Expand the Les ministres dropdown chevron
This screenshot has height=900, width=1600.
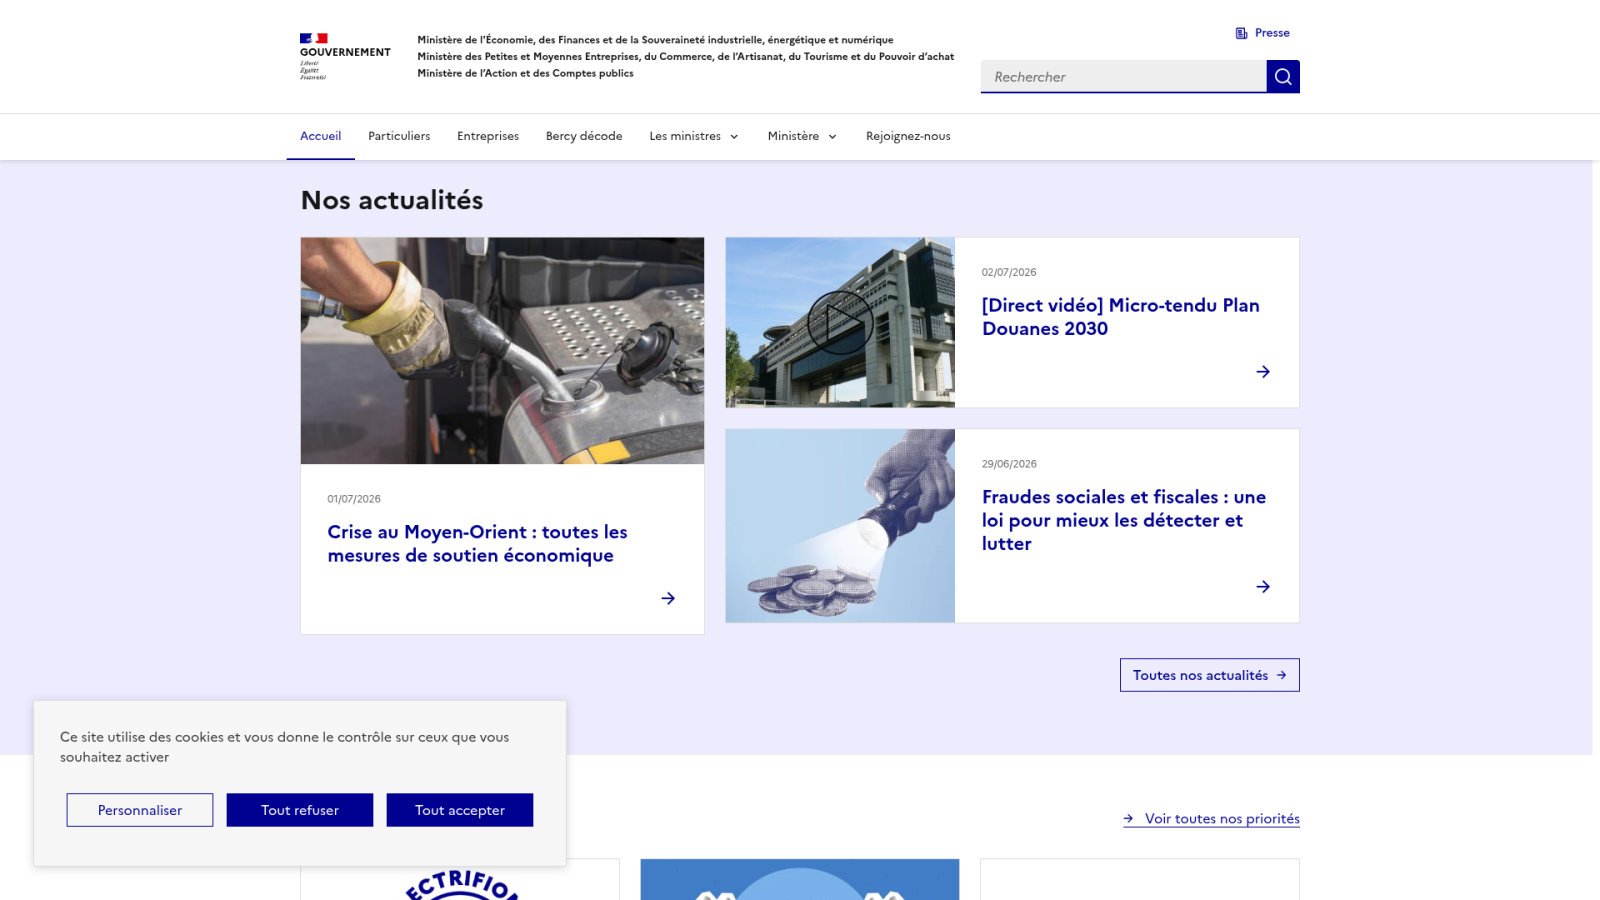[x=734, y=137]
